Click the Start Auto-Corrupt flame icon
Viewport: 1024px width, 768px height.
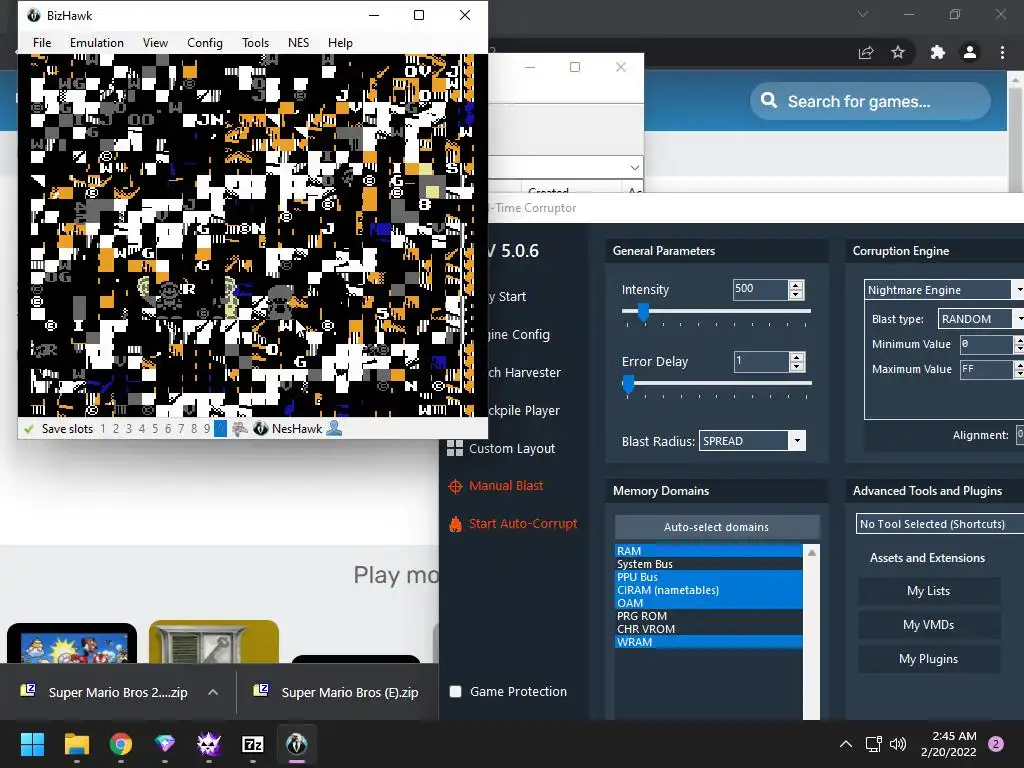pyautogui.click(x=455, y=524)
